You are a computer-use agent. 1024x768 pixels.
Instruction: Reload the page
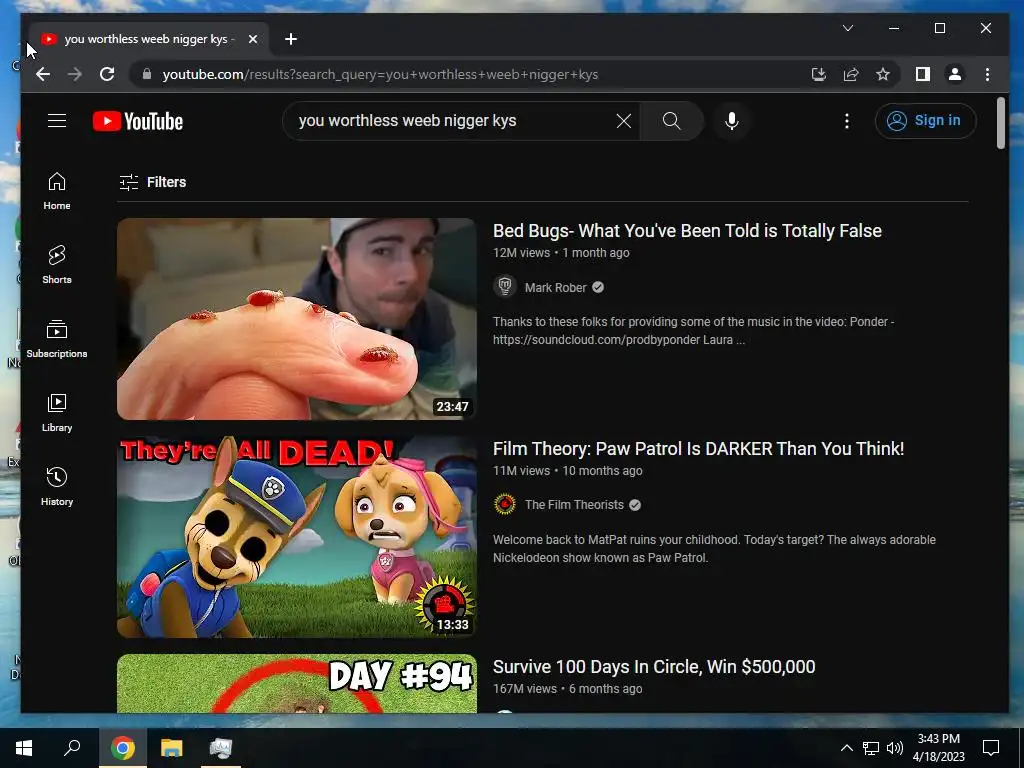point(107,74)
